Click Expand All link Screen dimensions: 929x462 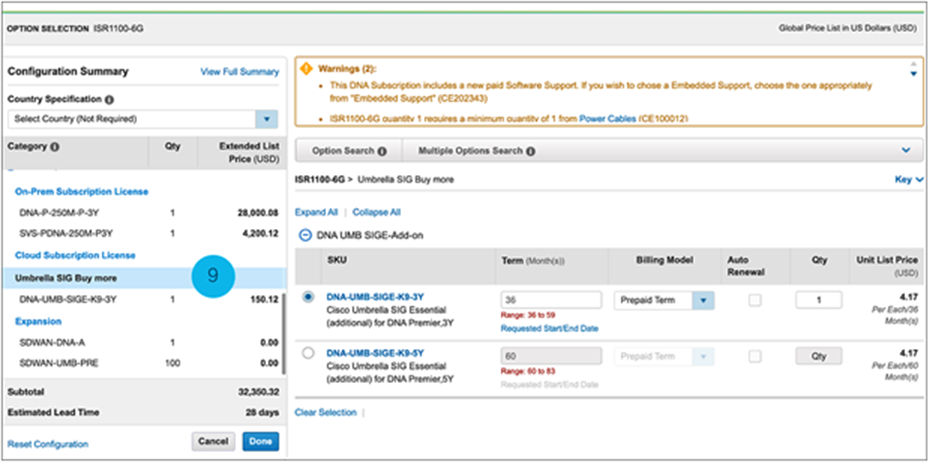point(316,212)
